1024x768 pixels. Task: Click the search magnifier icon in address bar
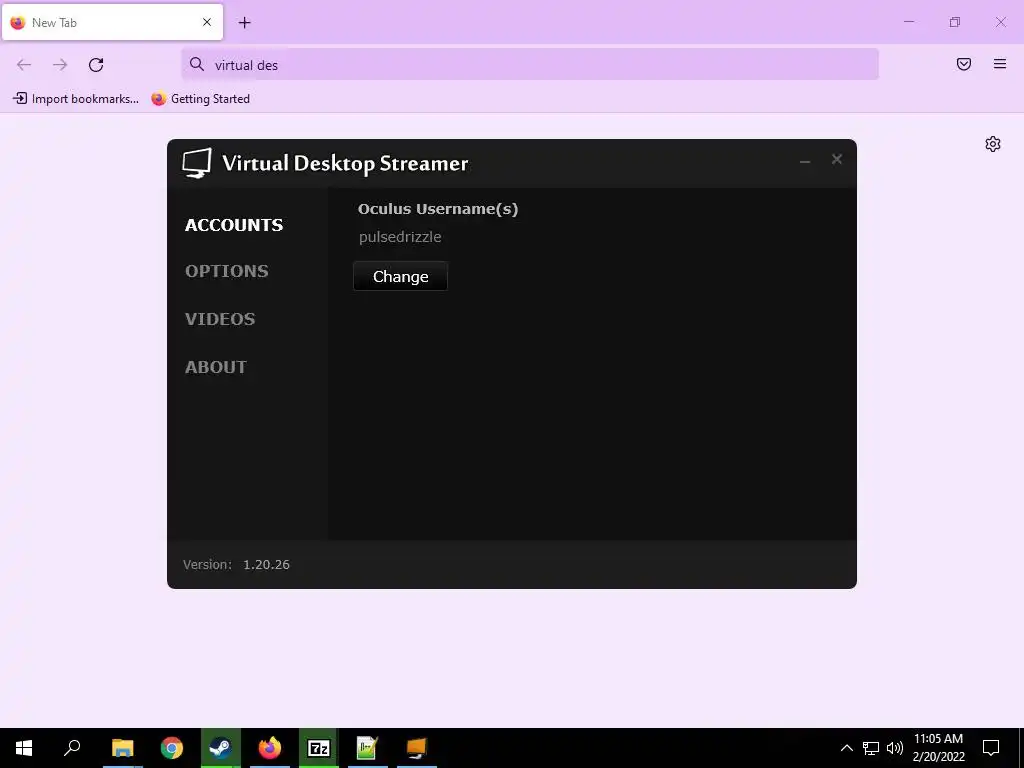197,64
